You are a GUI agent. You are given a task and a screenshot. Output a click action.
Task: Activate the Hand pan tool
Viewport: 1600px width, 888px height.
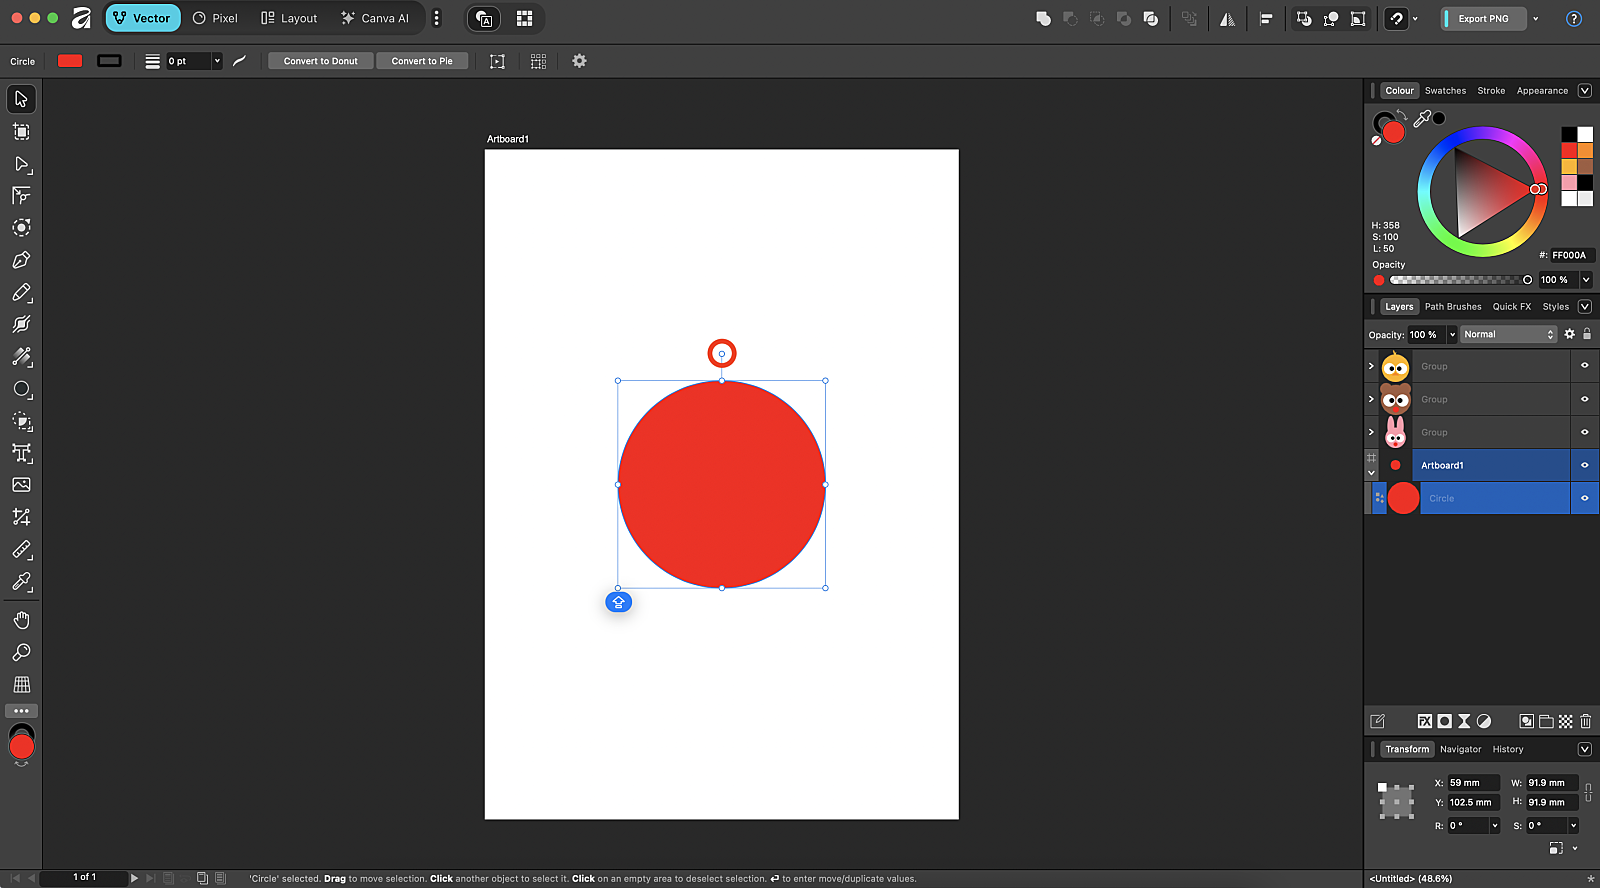pos(21,620)
